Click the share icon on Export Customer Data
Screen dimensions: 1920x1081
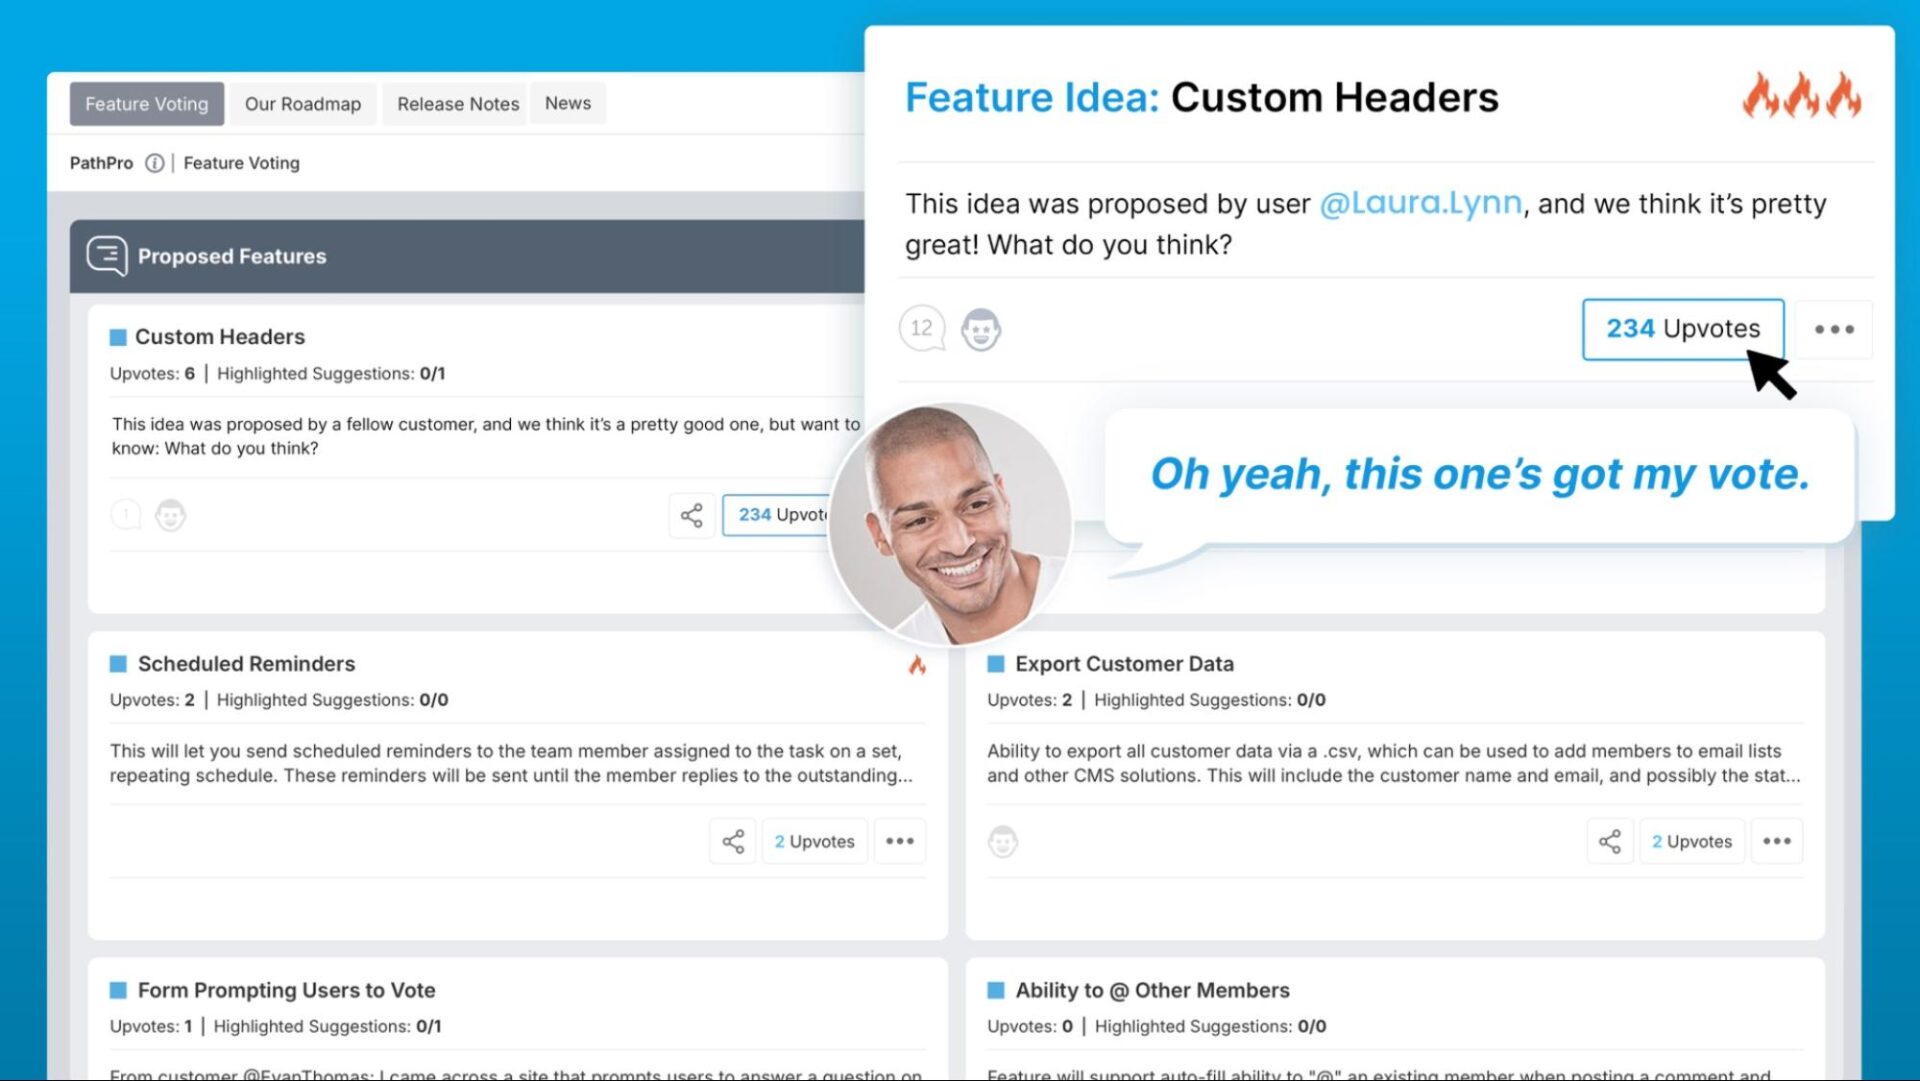[x=1610, y=841]
